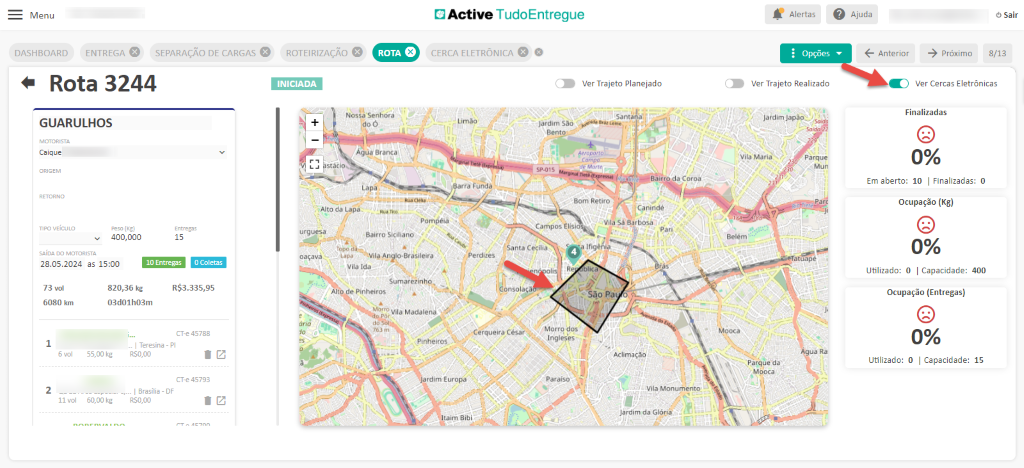Go to Próximo route
This screenshot has width=1024, height=468.
(949, 53)
